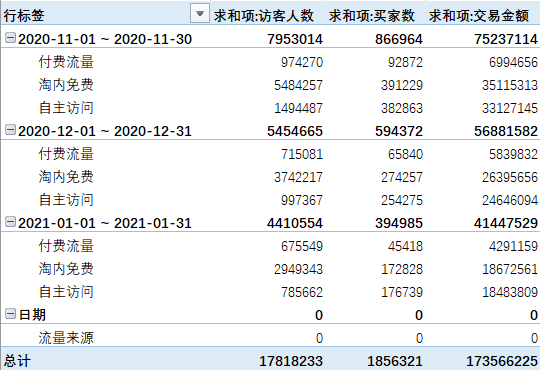The image size is (540, 370).
Task: Click 付费流量 row under November 2020
Action: point(66,62)
